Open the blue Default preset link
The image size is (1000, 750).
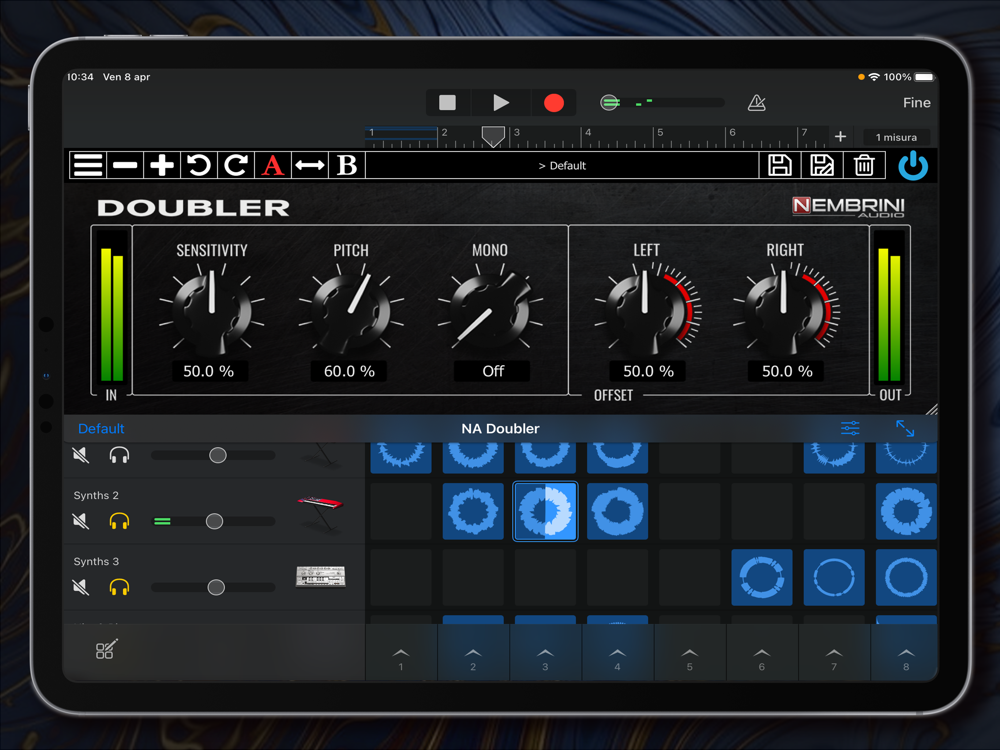(101, 429)
